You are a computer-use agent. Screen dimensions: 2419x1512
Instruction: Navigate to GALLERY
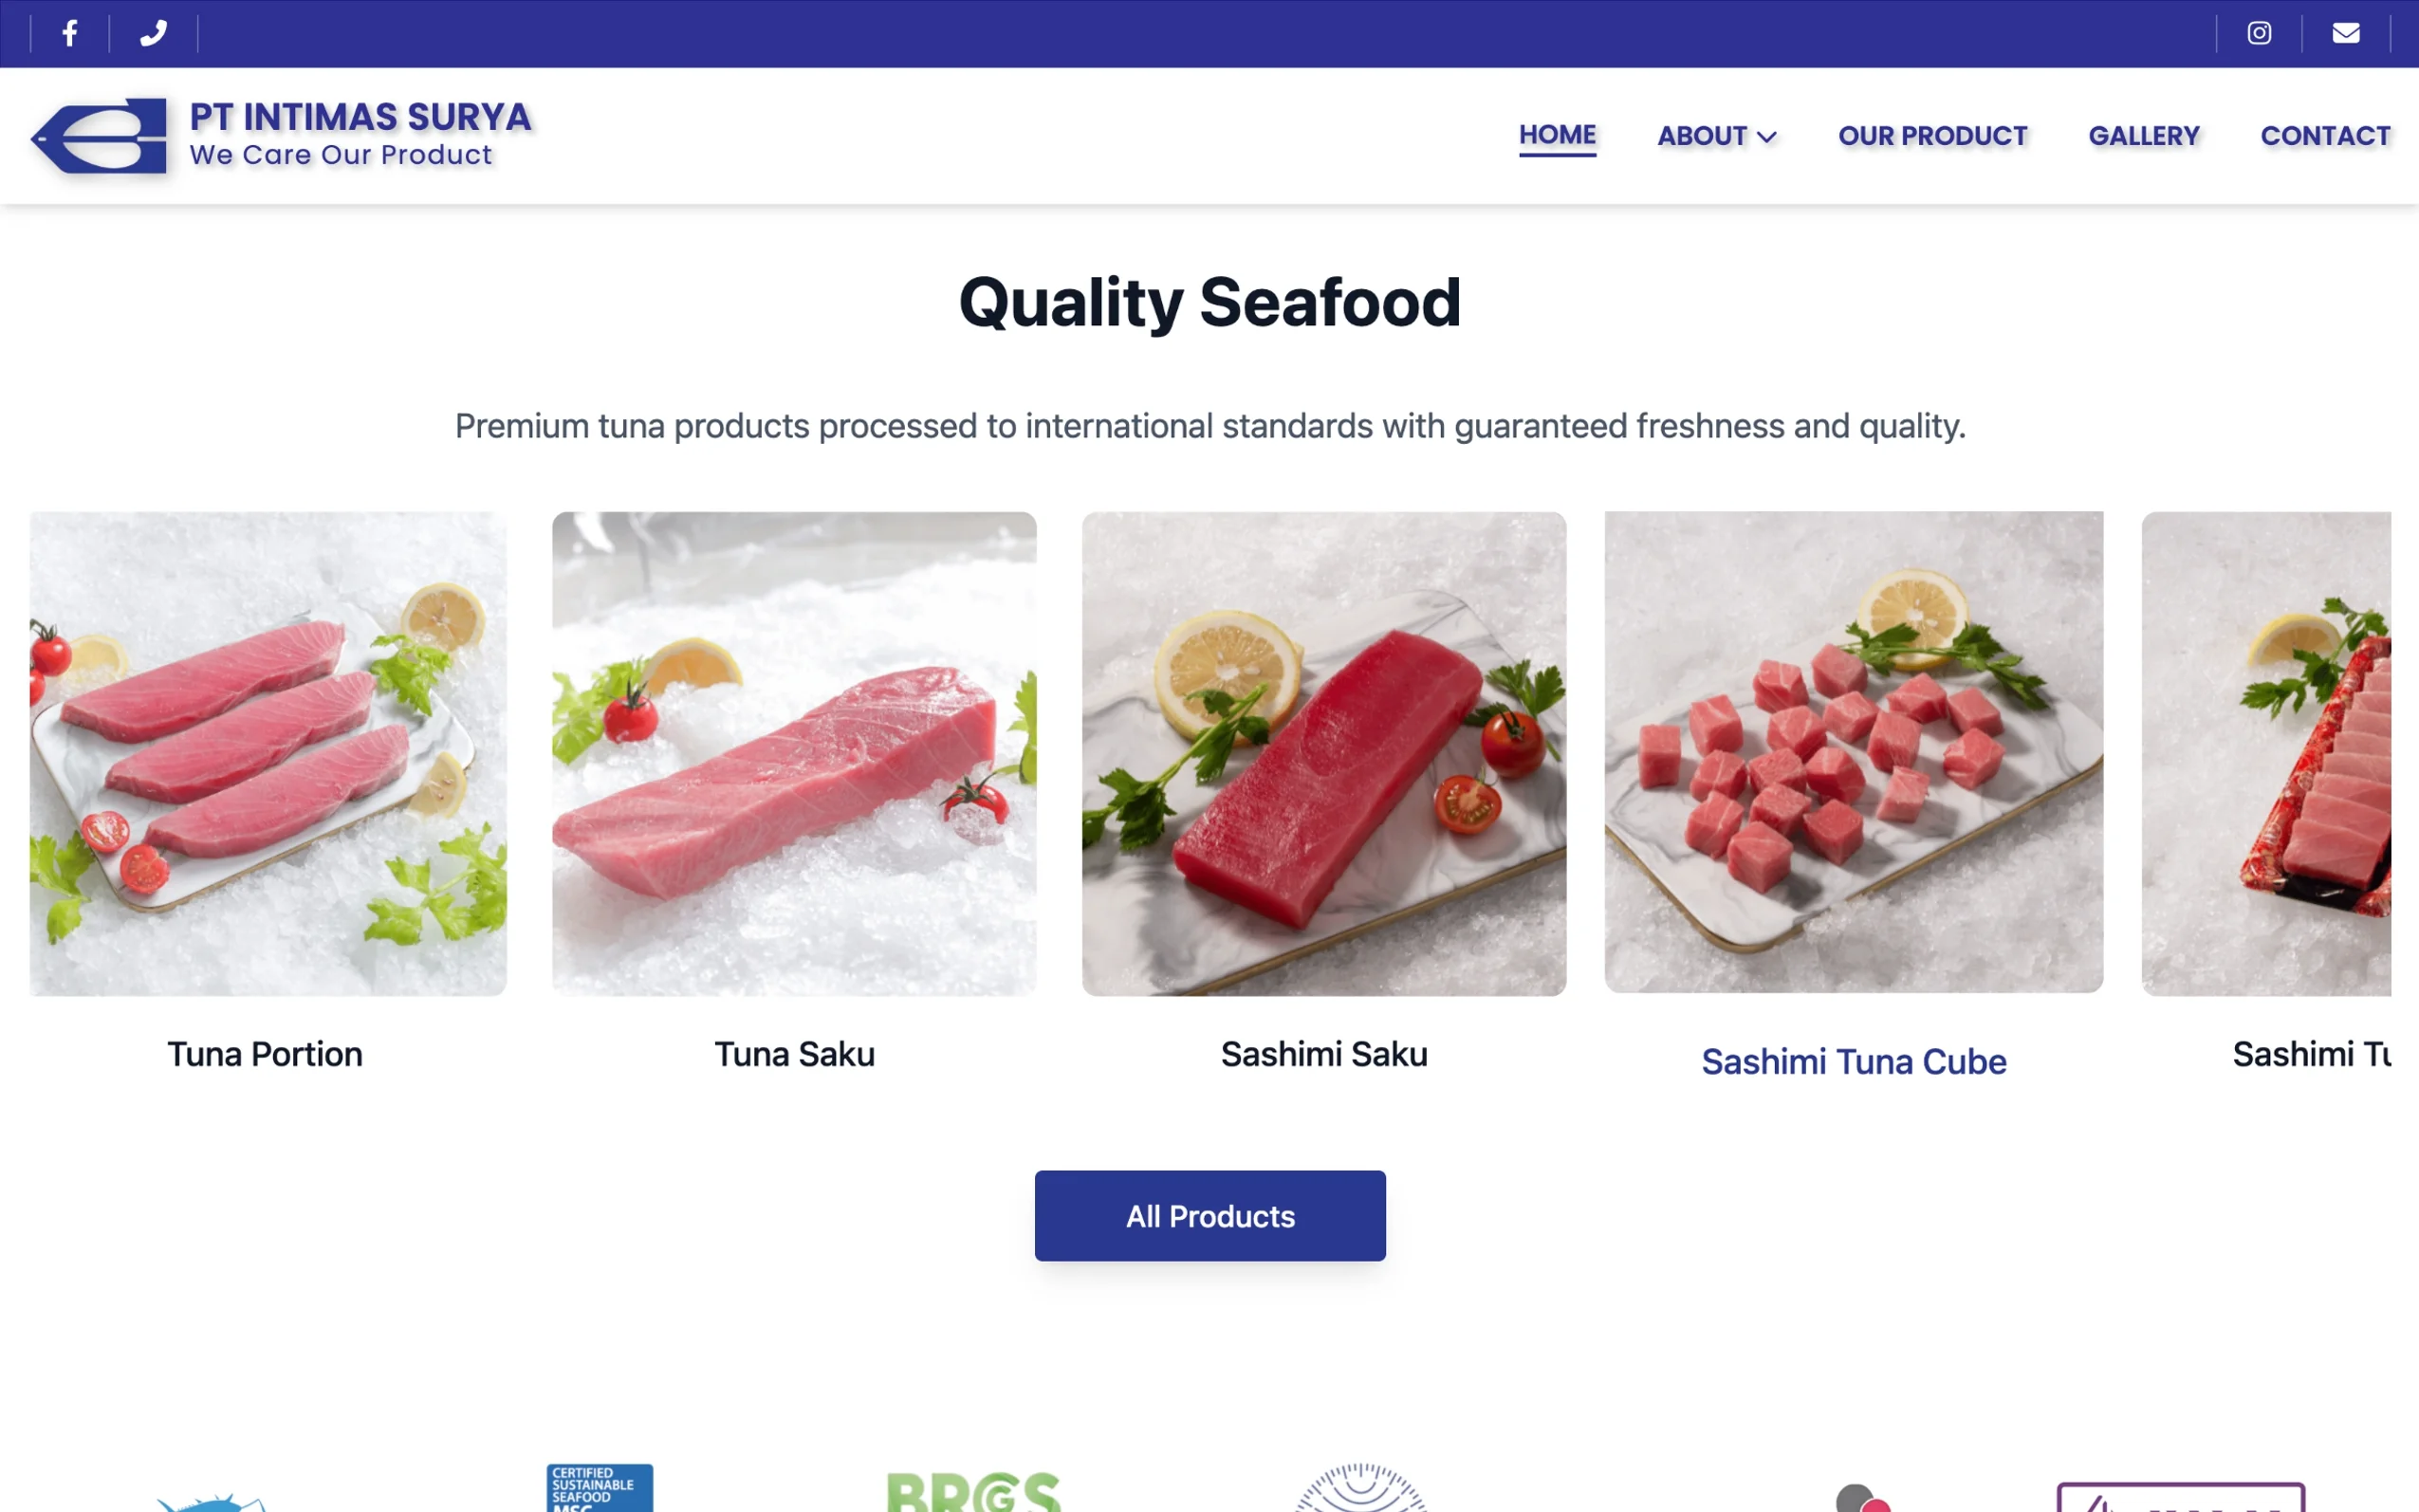(x=2144, y=136)
